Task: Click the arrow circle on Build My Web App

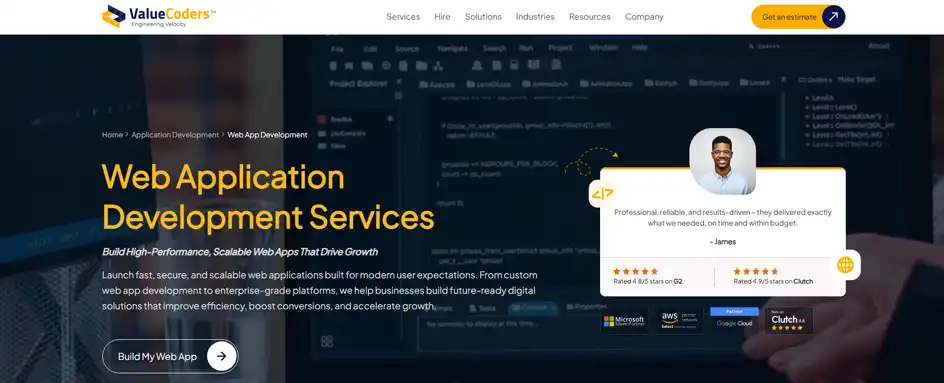Action: (222, 357)
